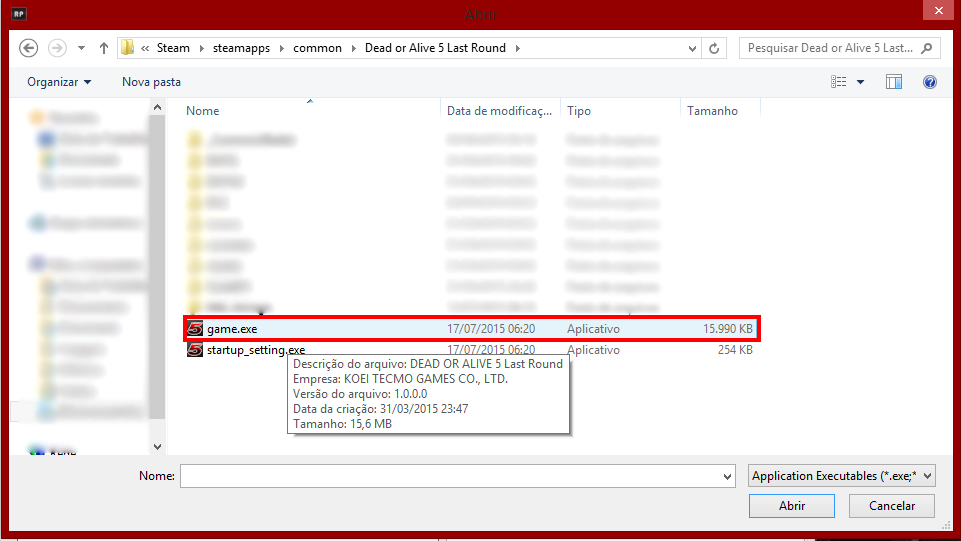Create folder with Nova pasta
Image resolution: width=961 pixels, height=541 pixels.
[151, 81]
